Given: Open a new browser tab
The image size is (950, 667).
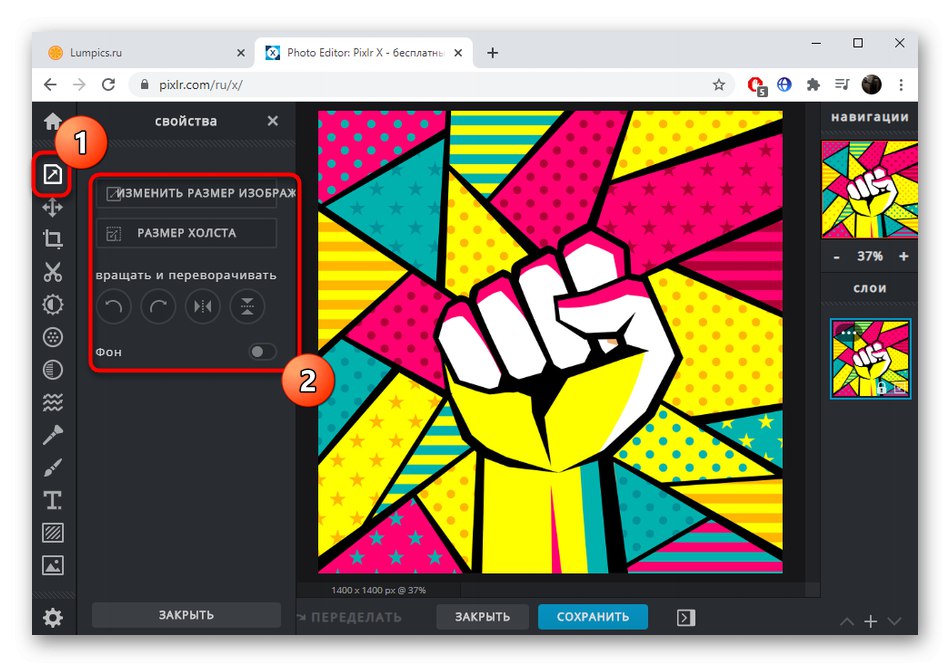Looking at the screenshot, I should tap(493, 53).
